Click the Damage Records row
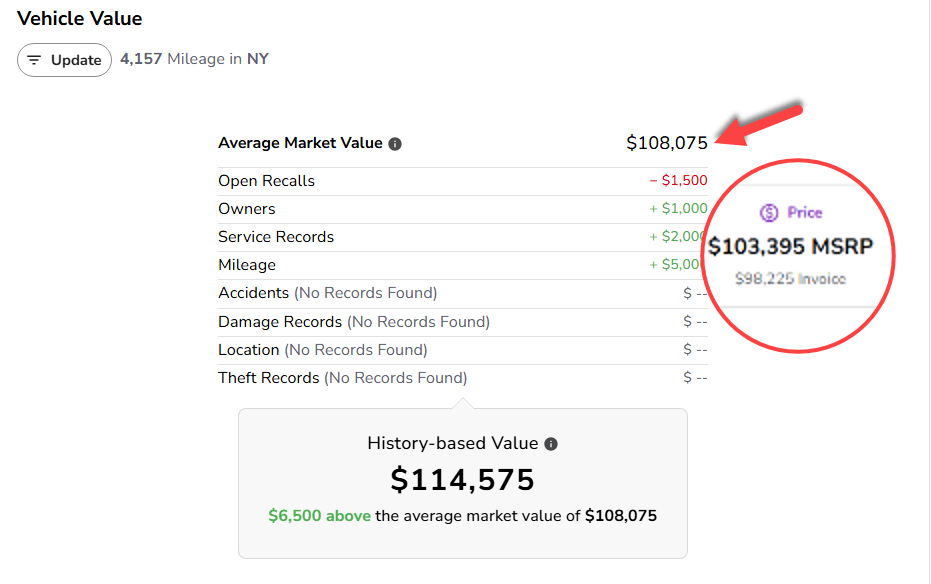931x584 pixels. (x=463, y=322)
